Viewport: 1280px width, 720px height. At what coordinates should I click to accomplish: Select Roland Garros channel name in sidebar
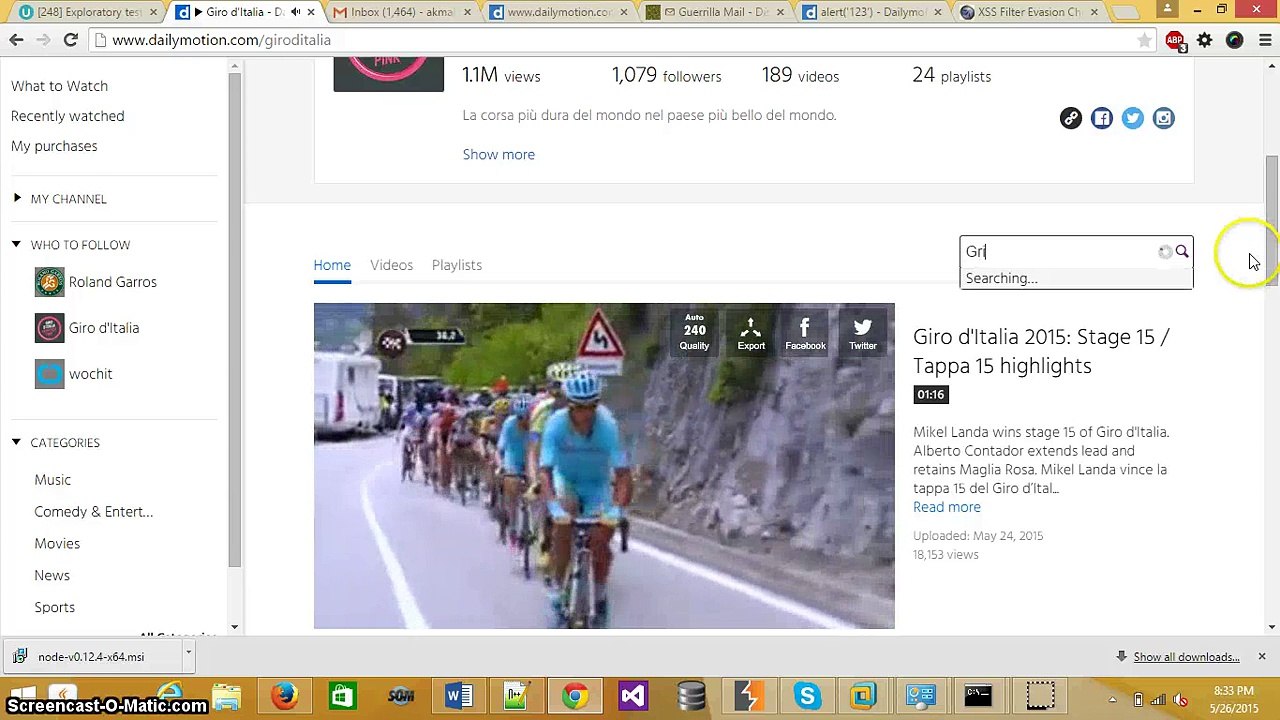pos(113,282)
